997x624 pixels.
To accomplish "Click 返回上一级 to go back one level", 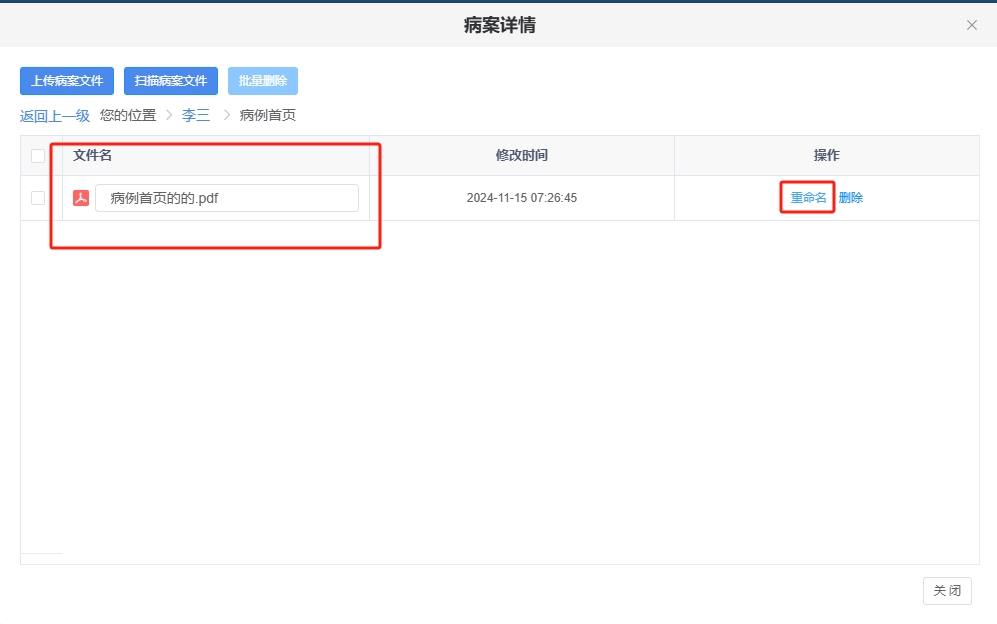I will pos(53,115).
